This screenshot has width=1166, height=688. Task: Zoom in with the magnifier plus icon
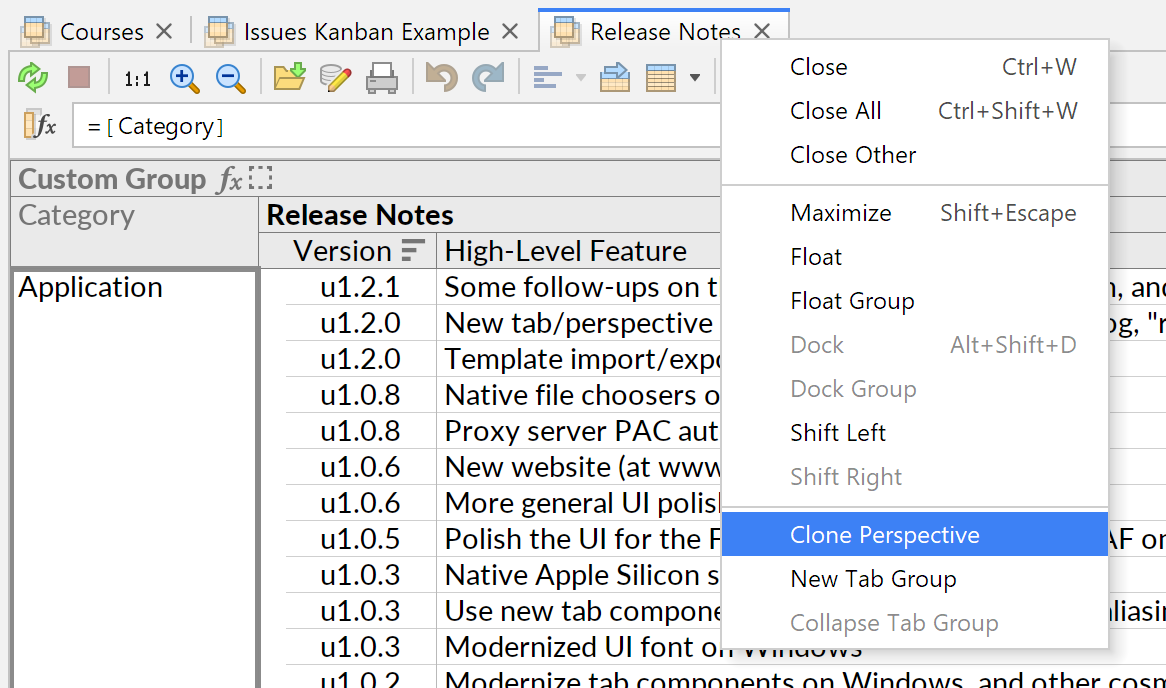click(x=185, y=77)
